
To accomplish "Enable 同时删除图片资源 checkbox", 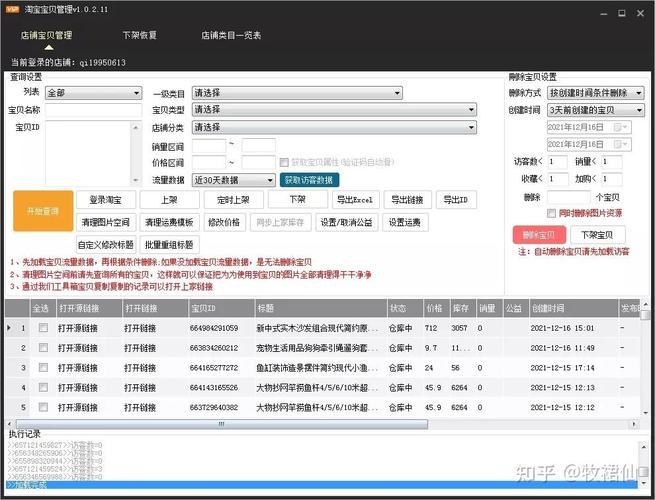I will (551, 213).
